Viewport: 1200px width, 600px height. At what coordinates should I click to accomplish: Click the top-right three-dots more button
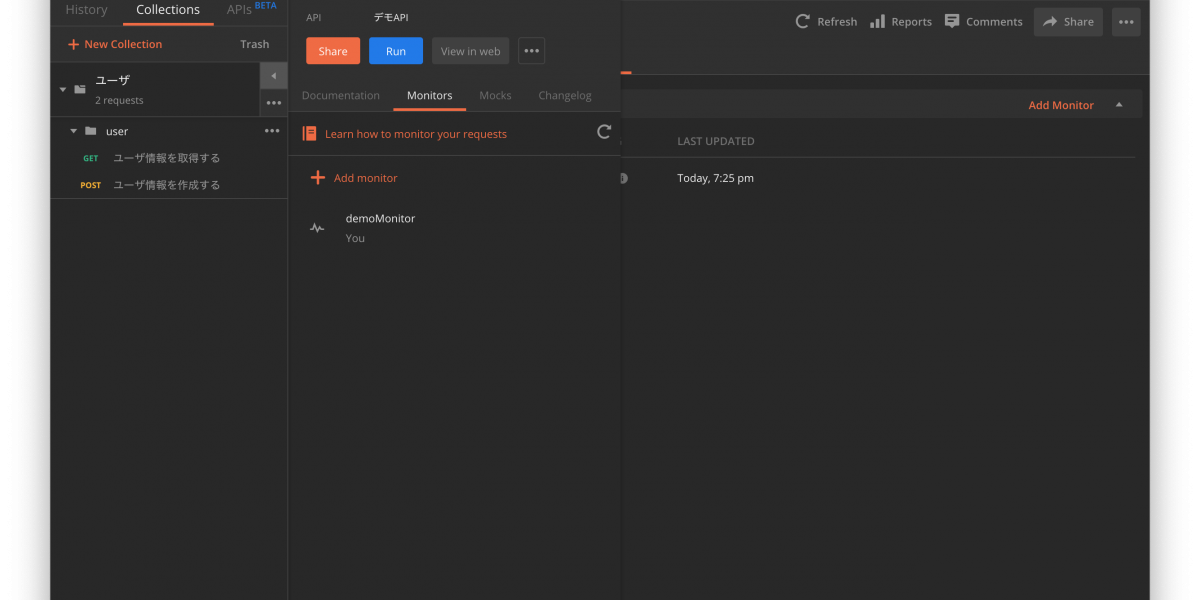click(x=1125, y=22)
